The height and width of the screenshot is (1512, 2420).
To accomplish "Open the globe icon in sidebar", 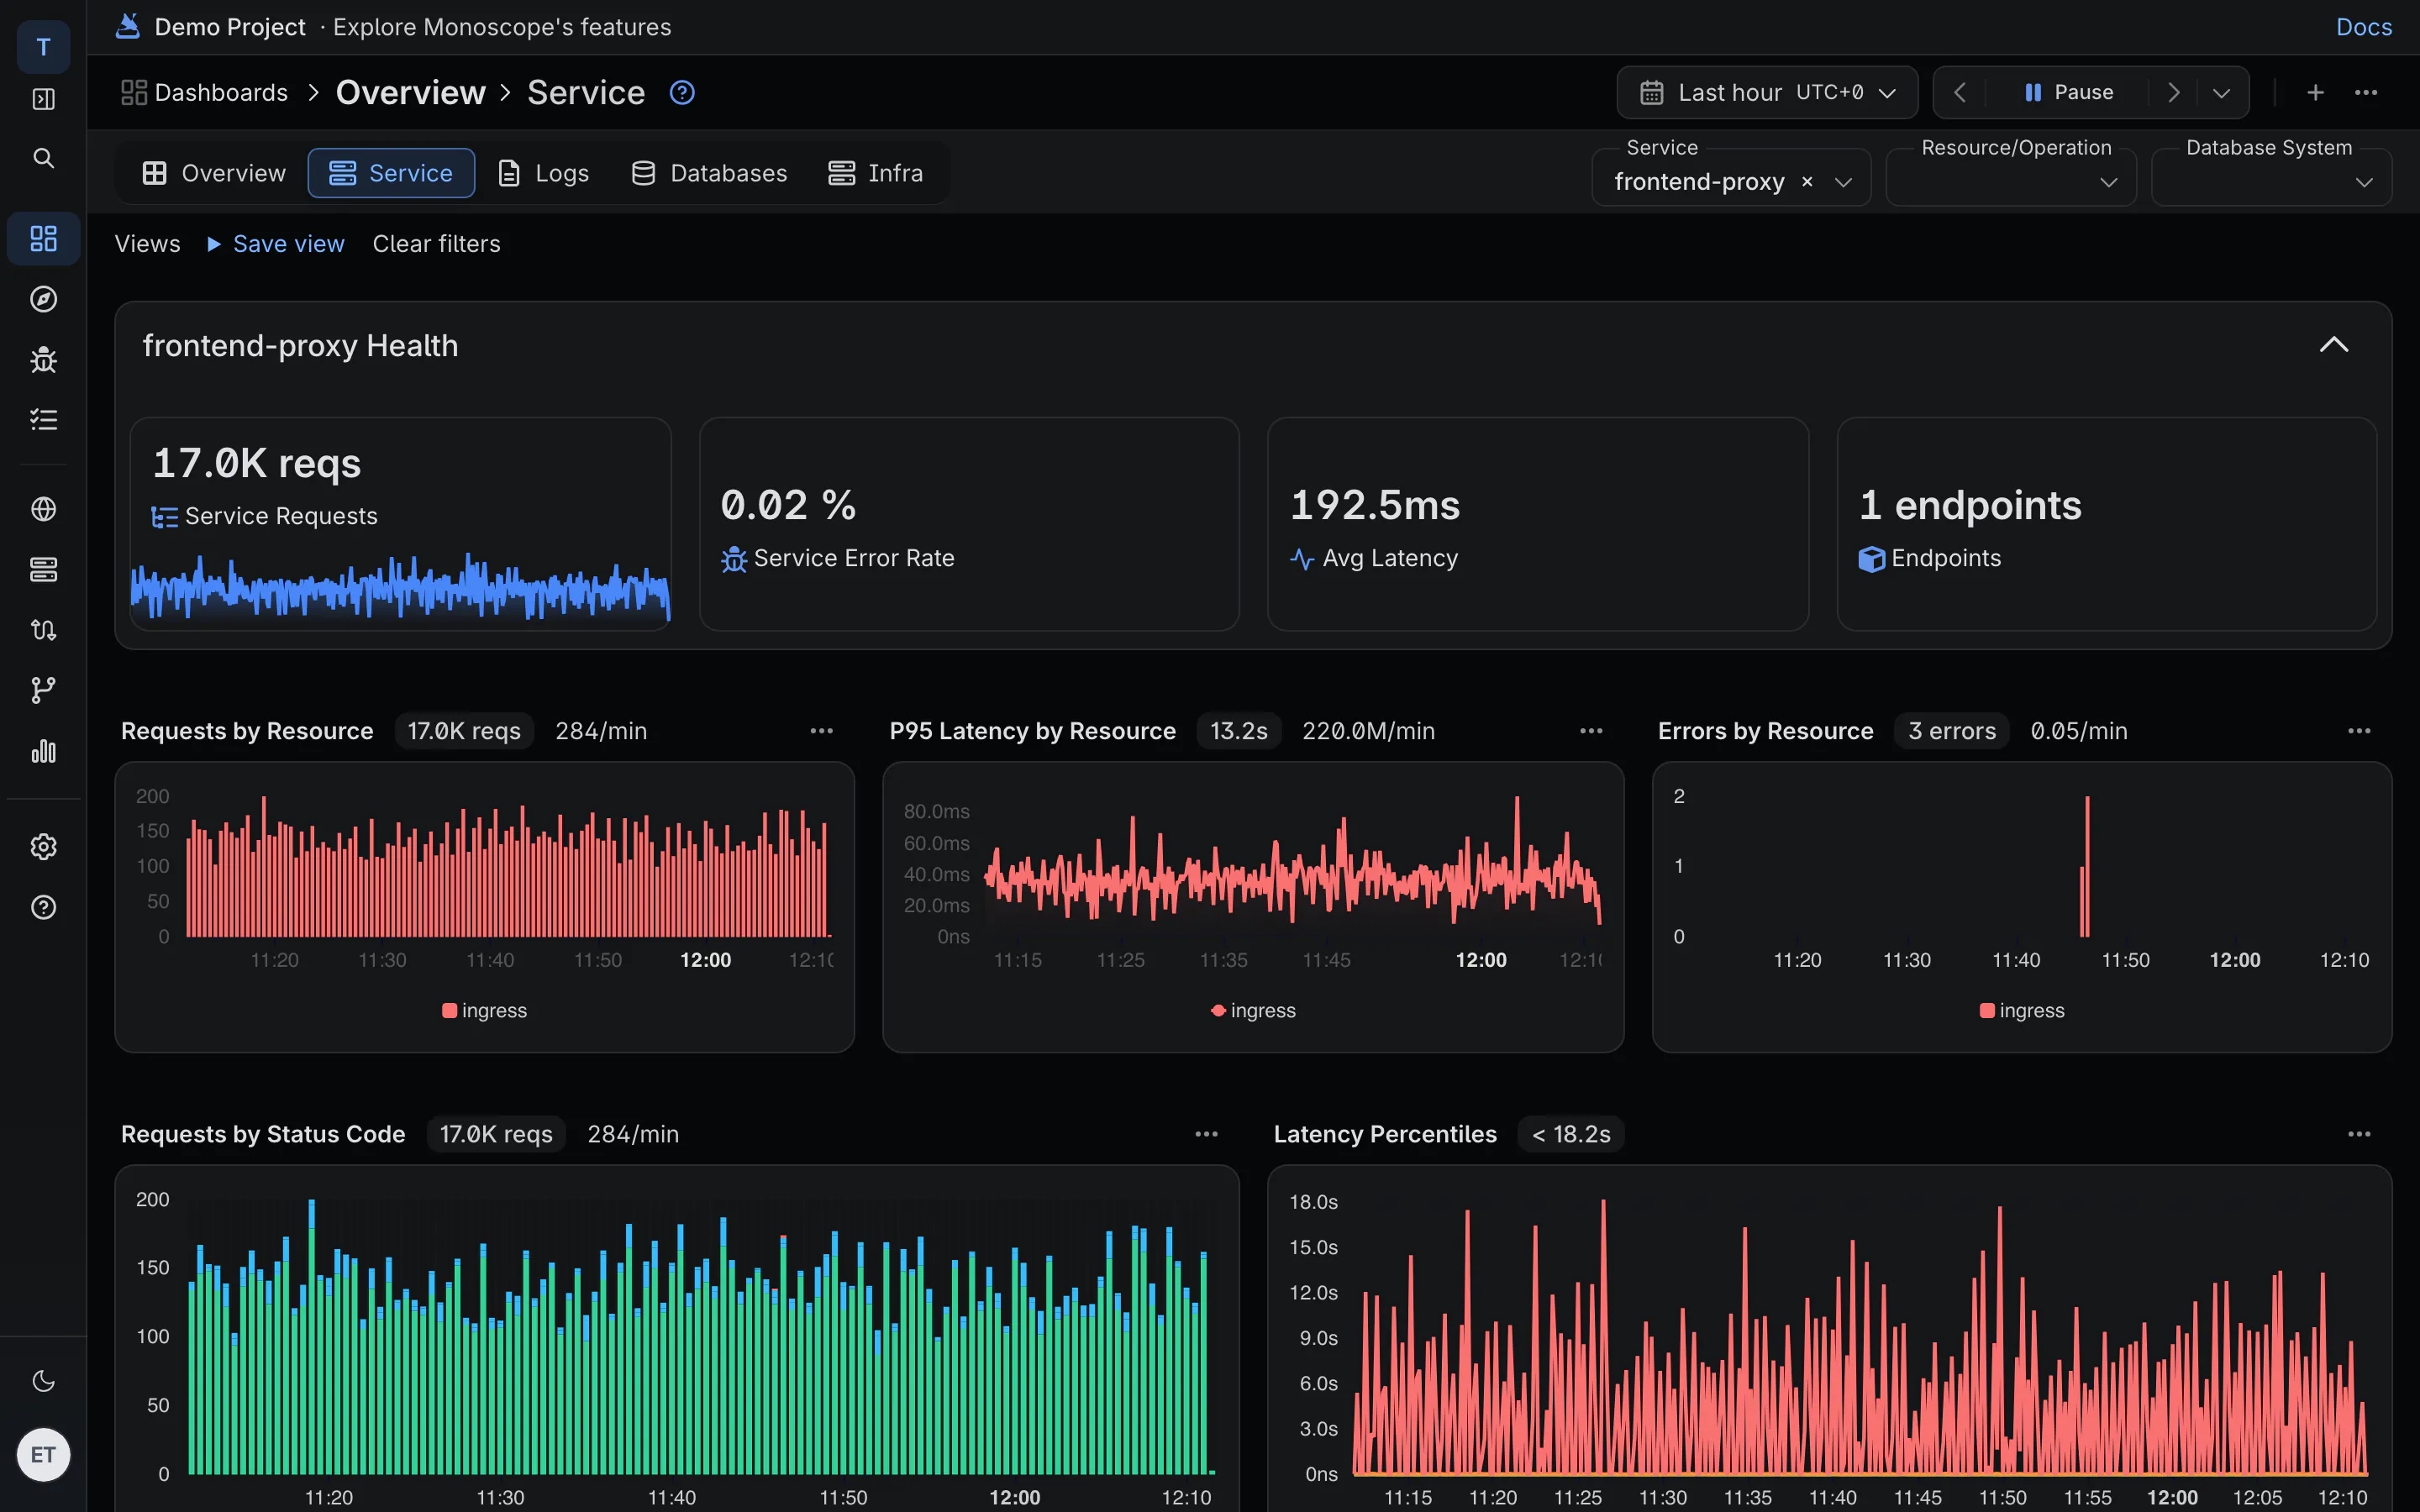I will coord(43,509).
